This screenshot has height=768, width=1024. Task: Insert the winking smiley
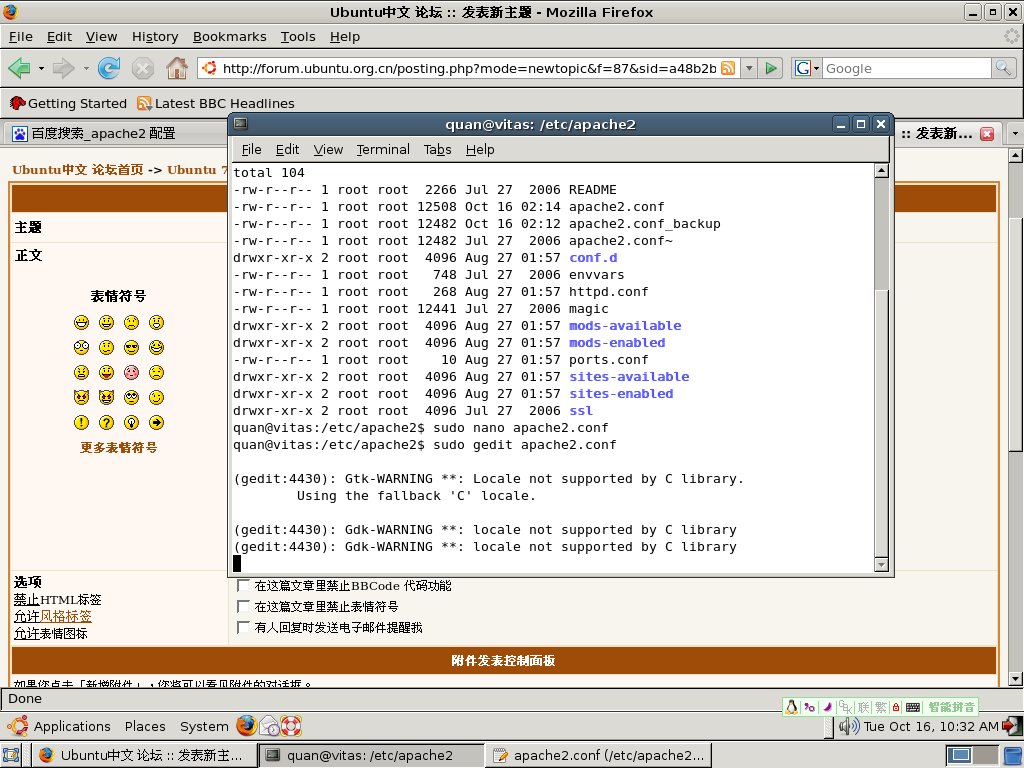click(x=156, y=398)
